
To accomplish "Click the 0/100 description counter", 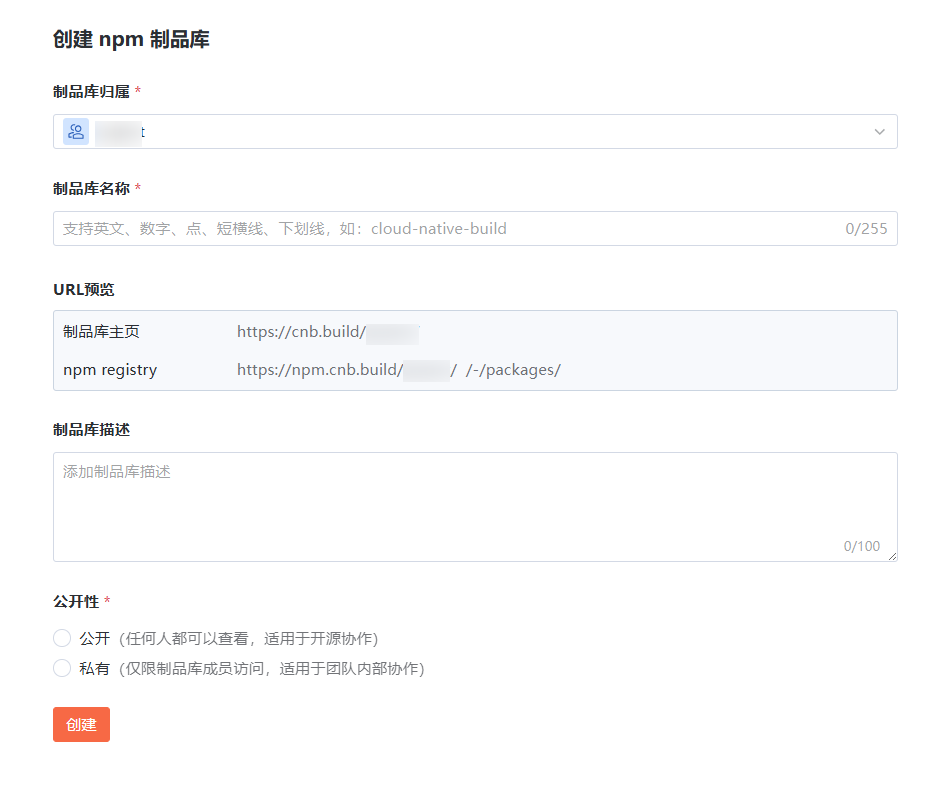I will click(x=861, y=546).
